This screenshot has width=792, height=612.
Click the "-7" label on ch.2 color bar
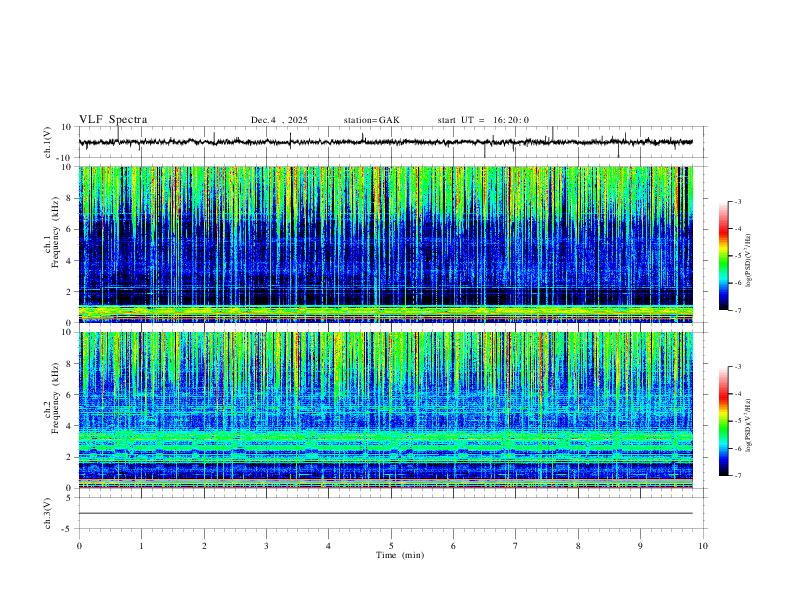click(x=737, y=476)
